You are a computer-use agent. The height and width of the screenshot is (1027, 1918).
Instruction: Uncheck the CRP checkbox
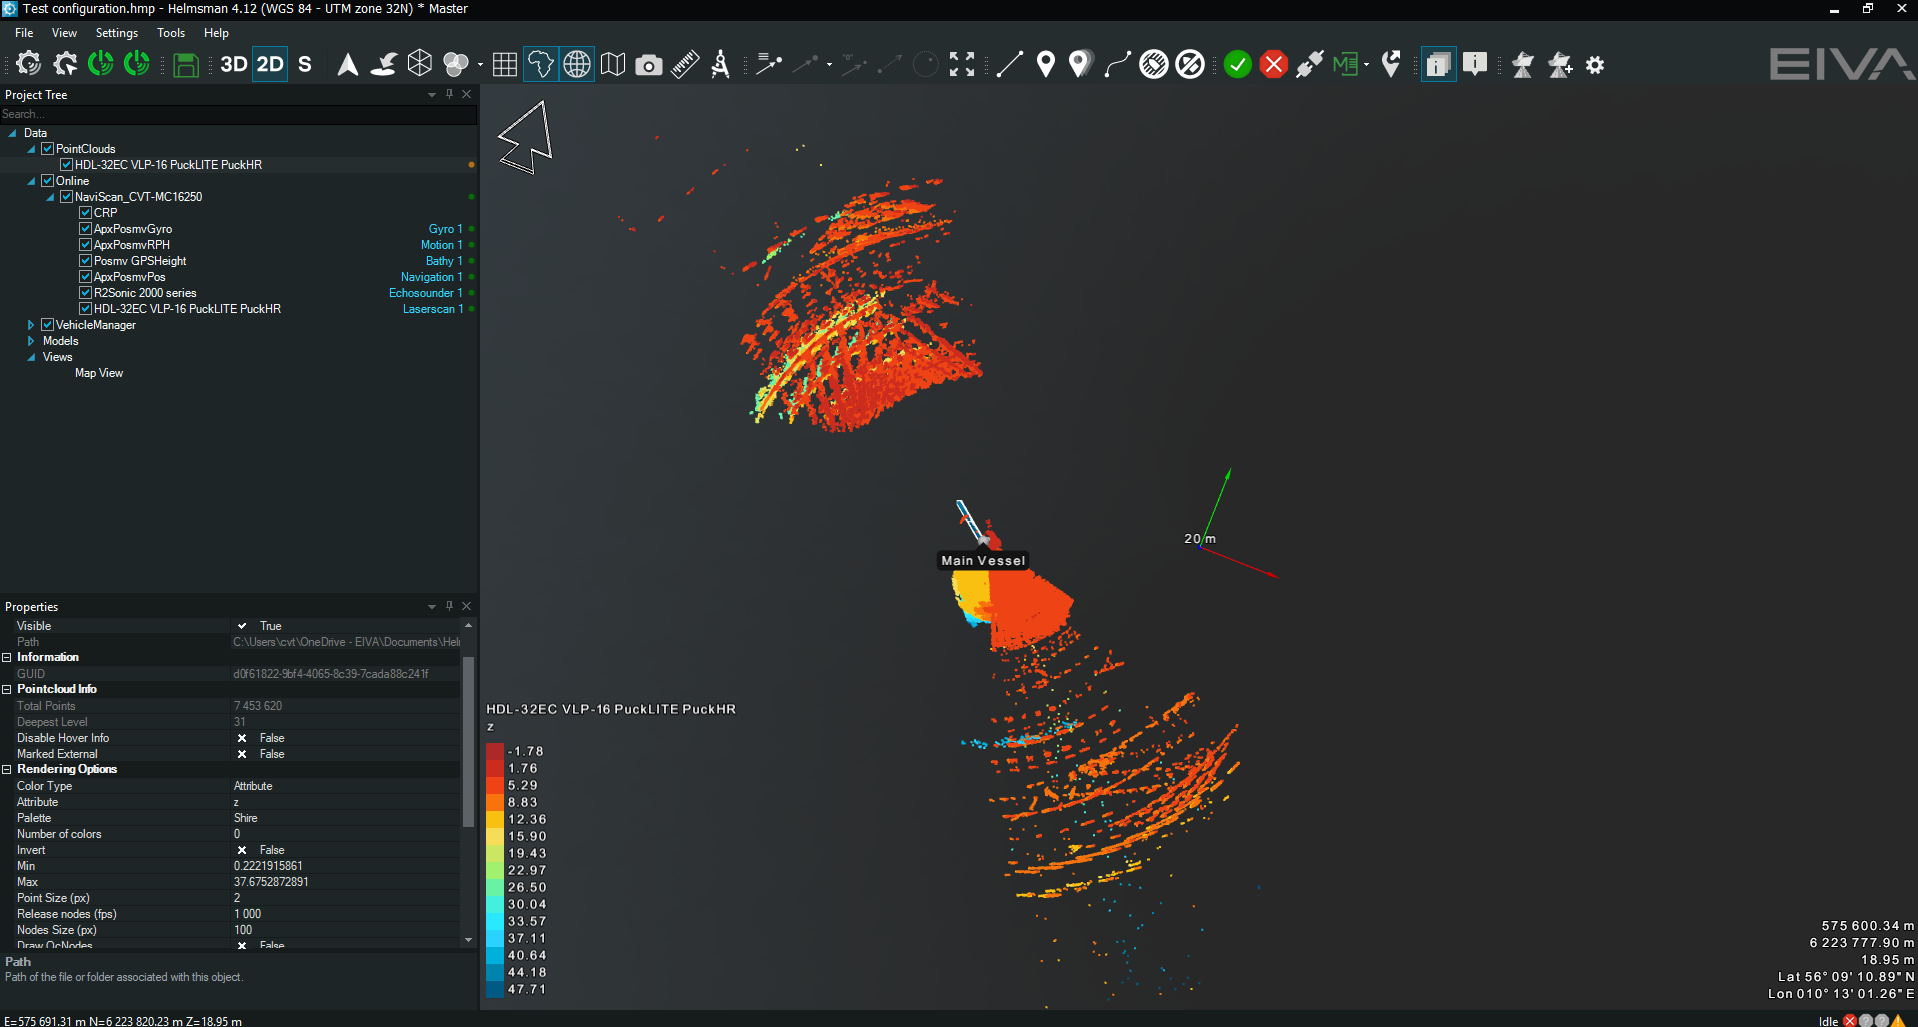85,213
